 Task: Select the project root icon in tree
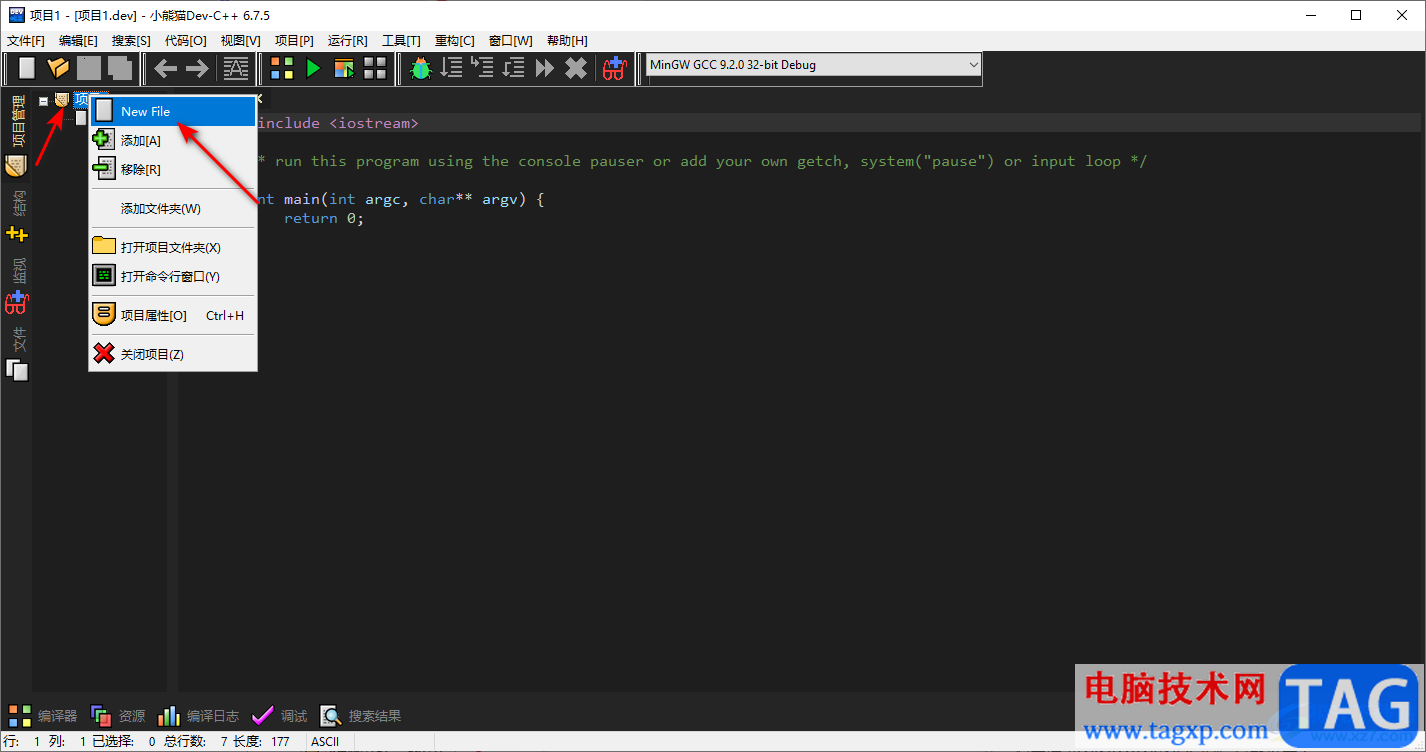[62, 100]
